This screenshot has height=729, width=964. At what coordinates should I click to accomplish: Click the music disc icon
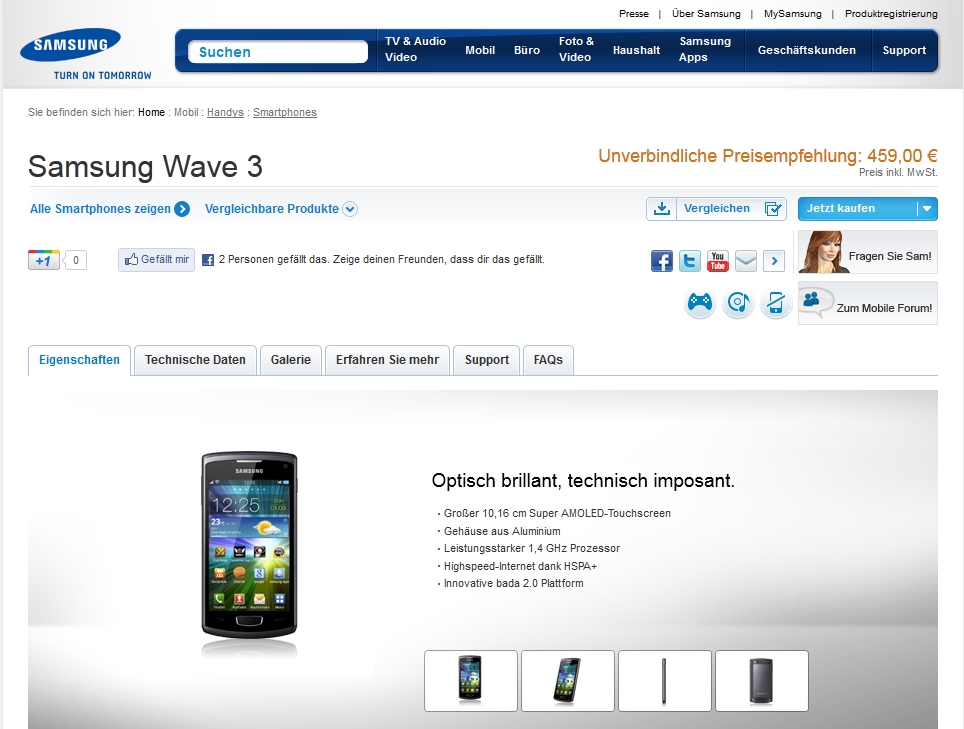coord(738,303)
